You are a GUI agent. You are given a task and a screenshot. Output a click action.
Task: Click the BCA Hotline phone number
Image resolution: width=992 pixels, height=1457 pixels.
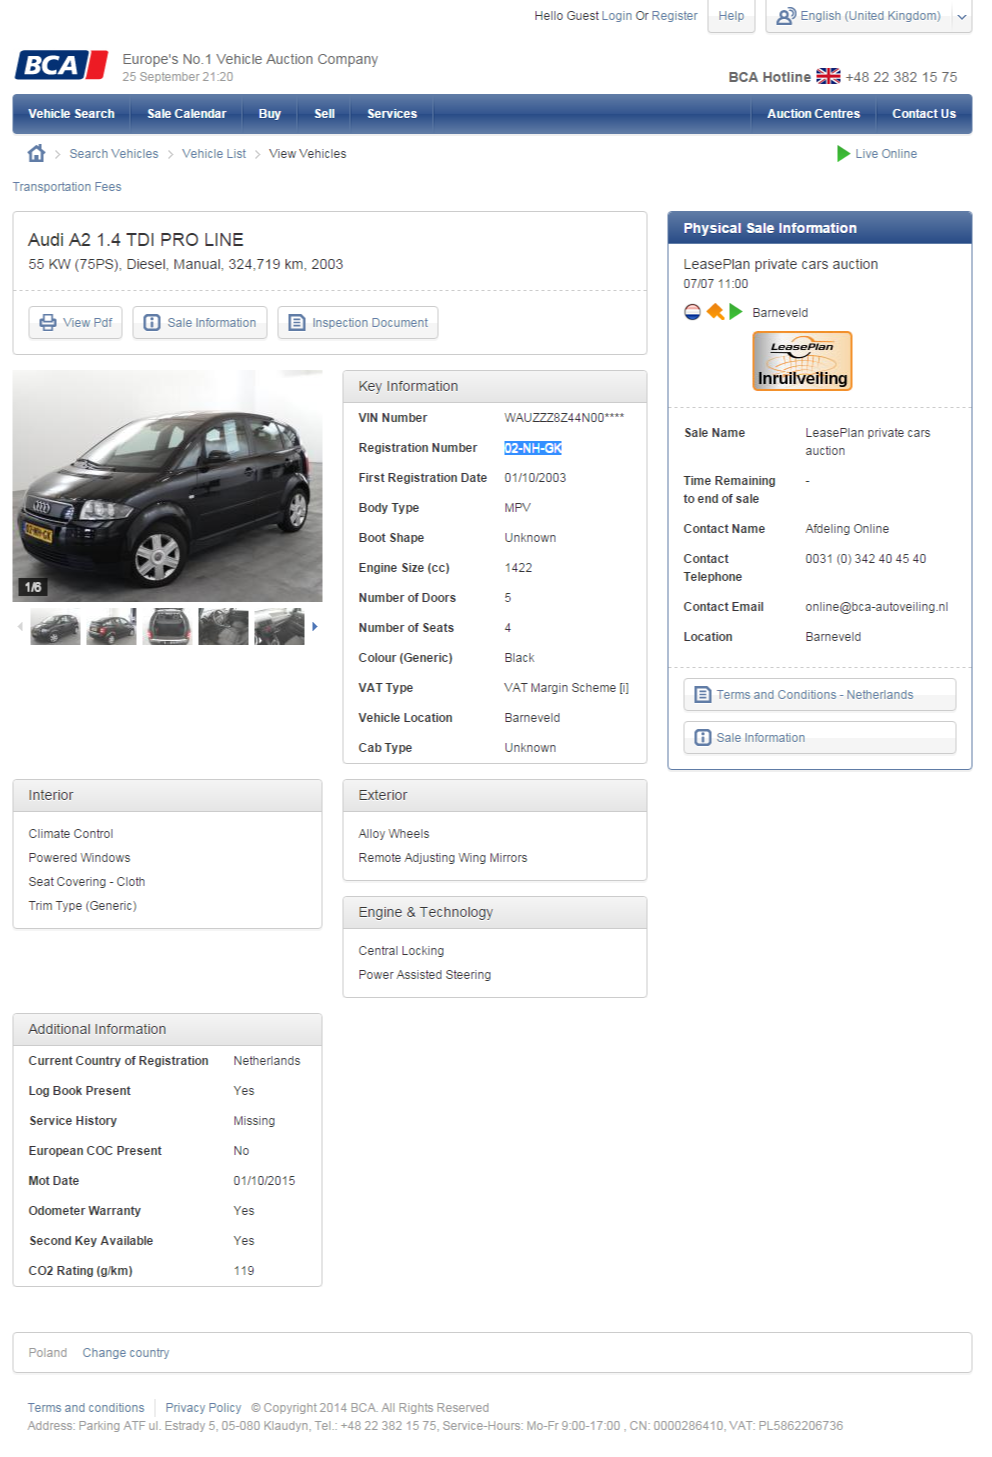pyautogui.click(x=901, y=77)
